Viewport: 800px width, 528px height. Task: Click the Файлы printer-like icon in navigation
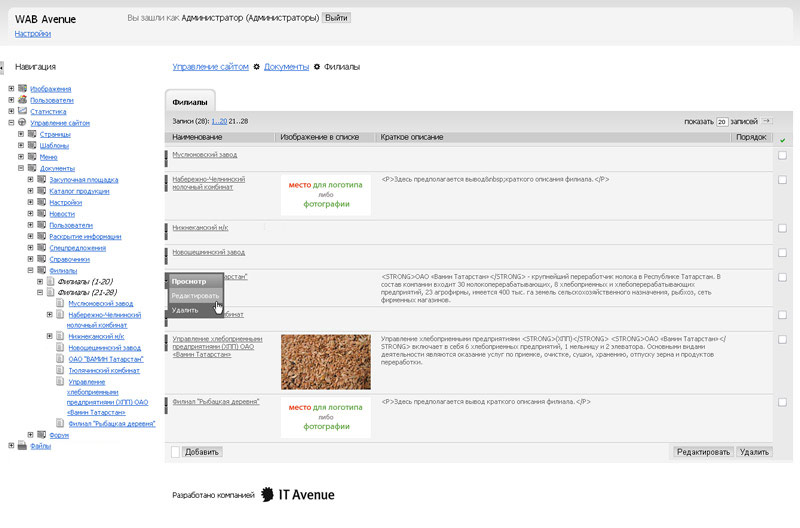(22, 446)
